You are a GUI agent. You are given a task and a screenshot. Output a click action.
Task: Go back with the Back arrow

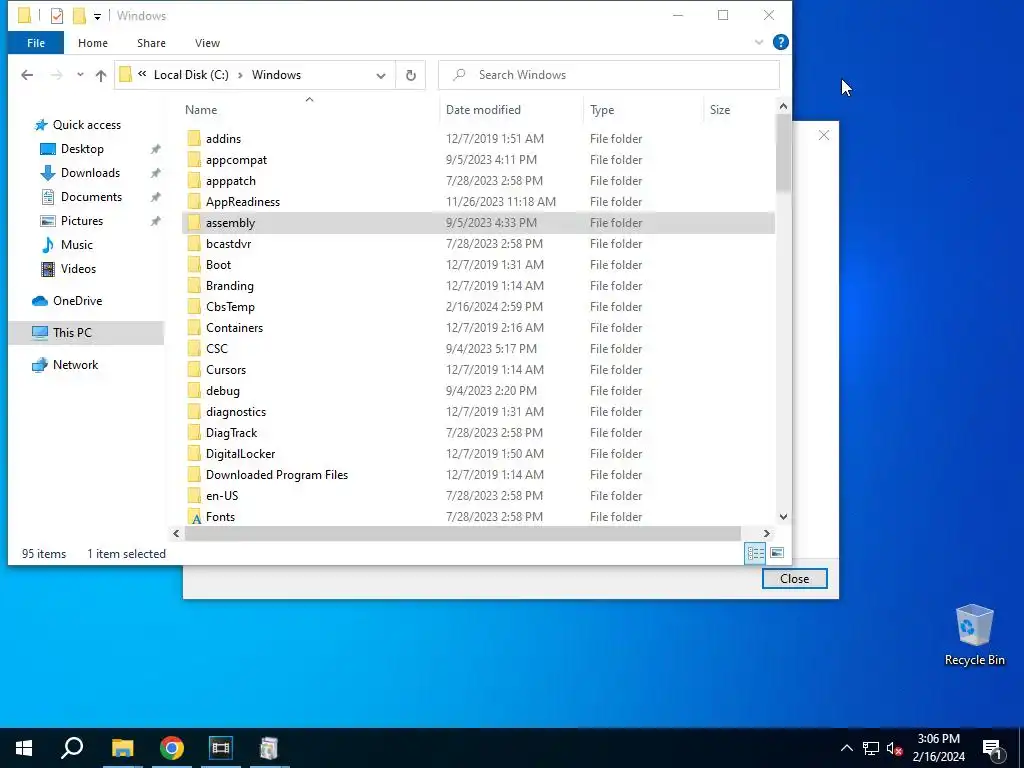(x=27, y=75)
